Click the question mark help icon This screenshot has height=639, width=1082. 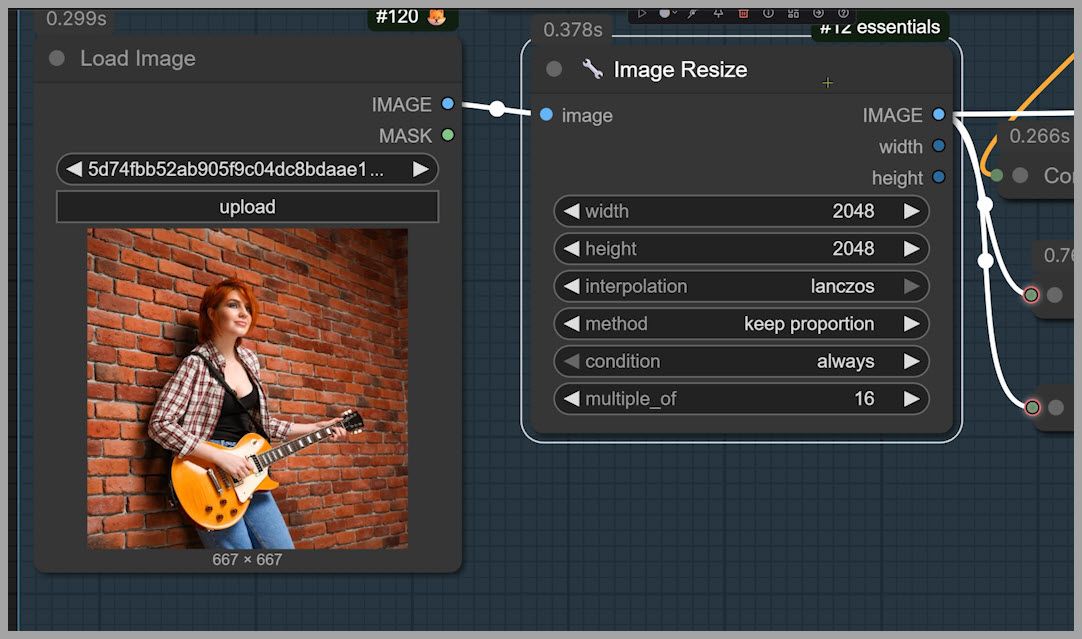[843, 13]
